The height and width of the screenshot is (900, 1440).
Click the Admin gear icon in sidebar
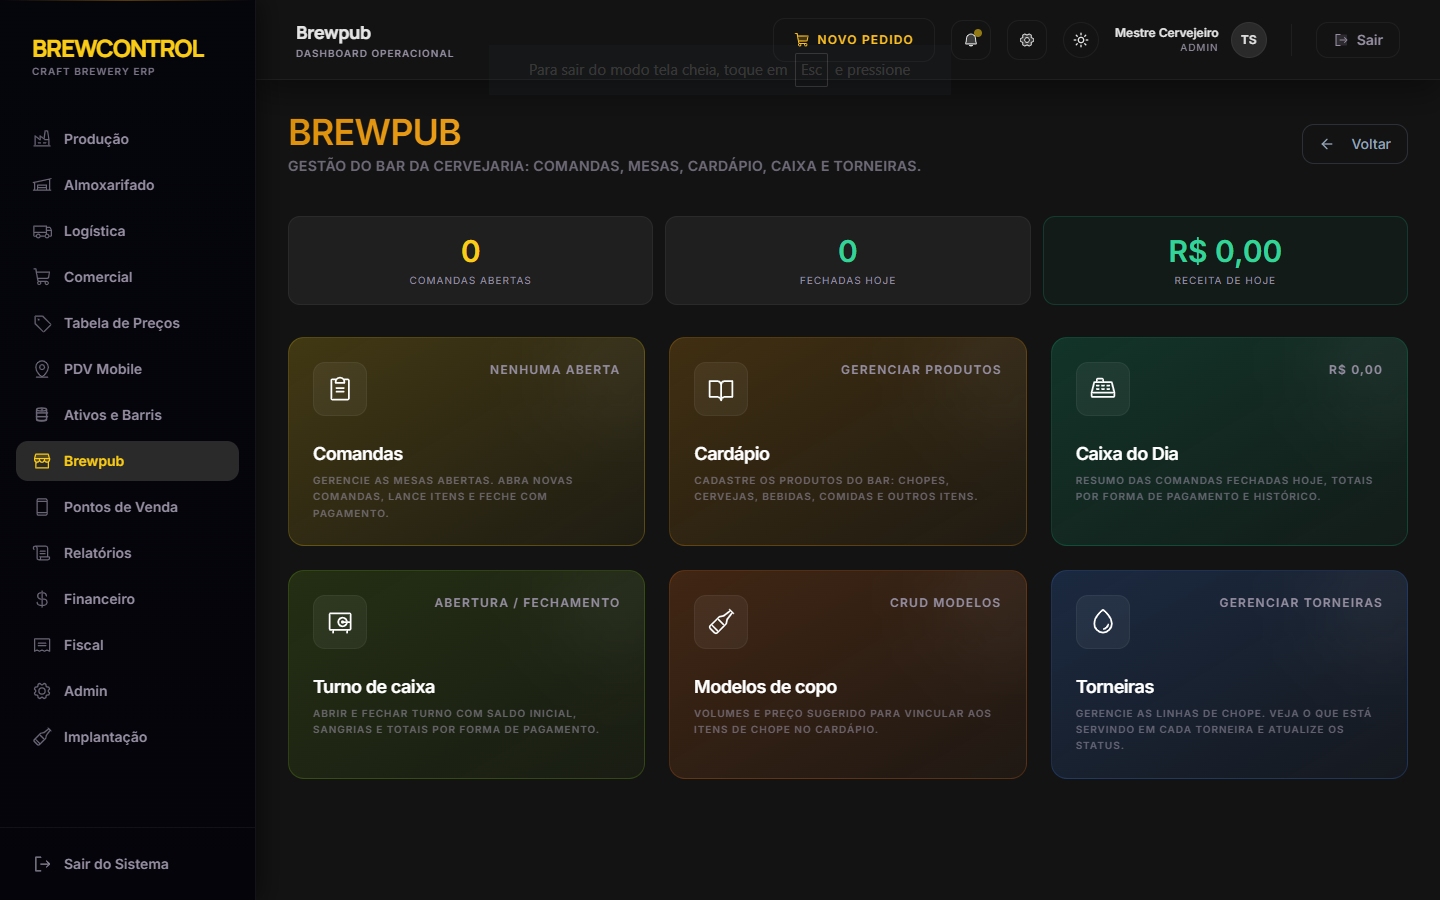coord(42,691)
